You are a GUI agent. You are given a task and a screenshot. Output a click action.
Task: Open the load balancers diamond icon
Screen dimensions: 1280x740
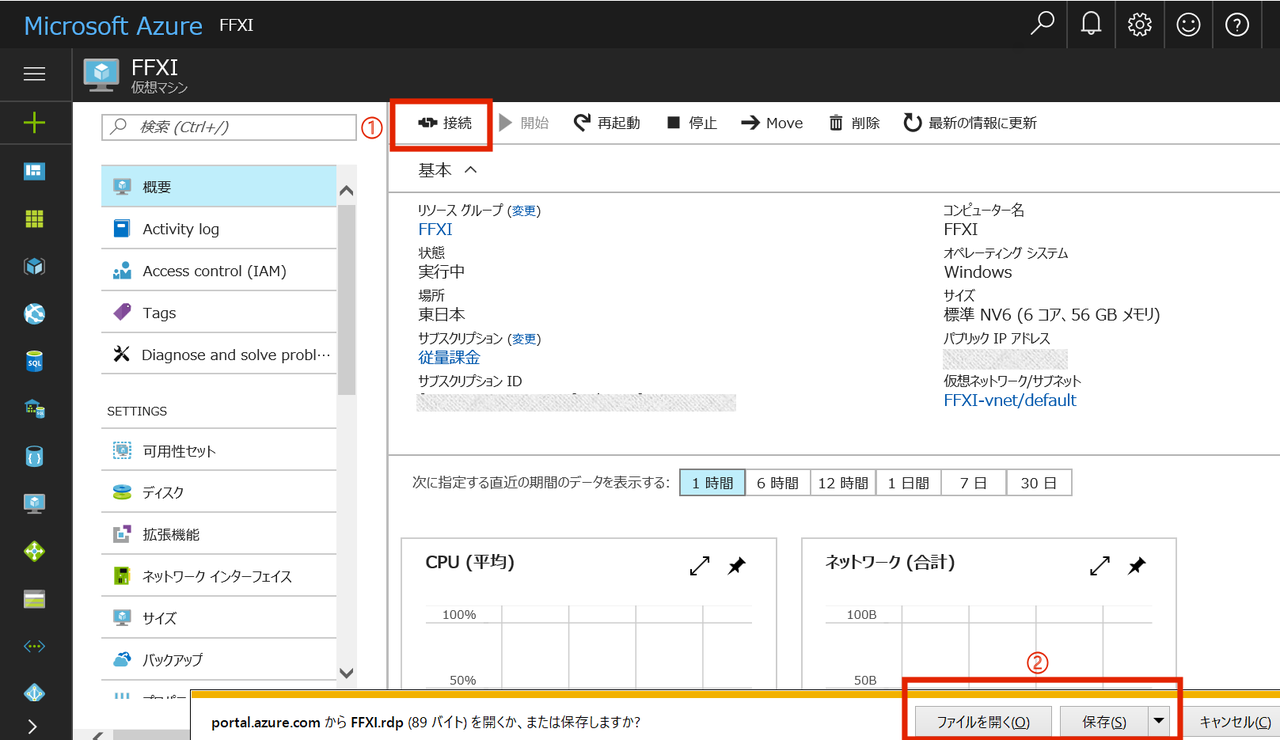point(35,551)
